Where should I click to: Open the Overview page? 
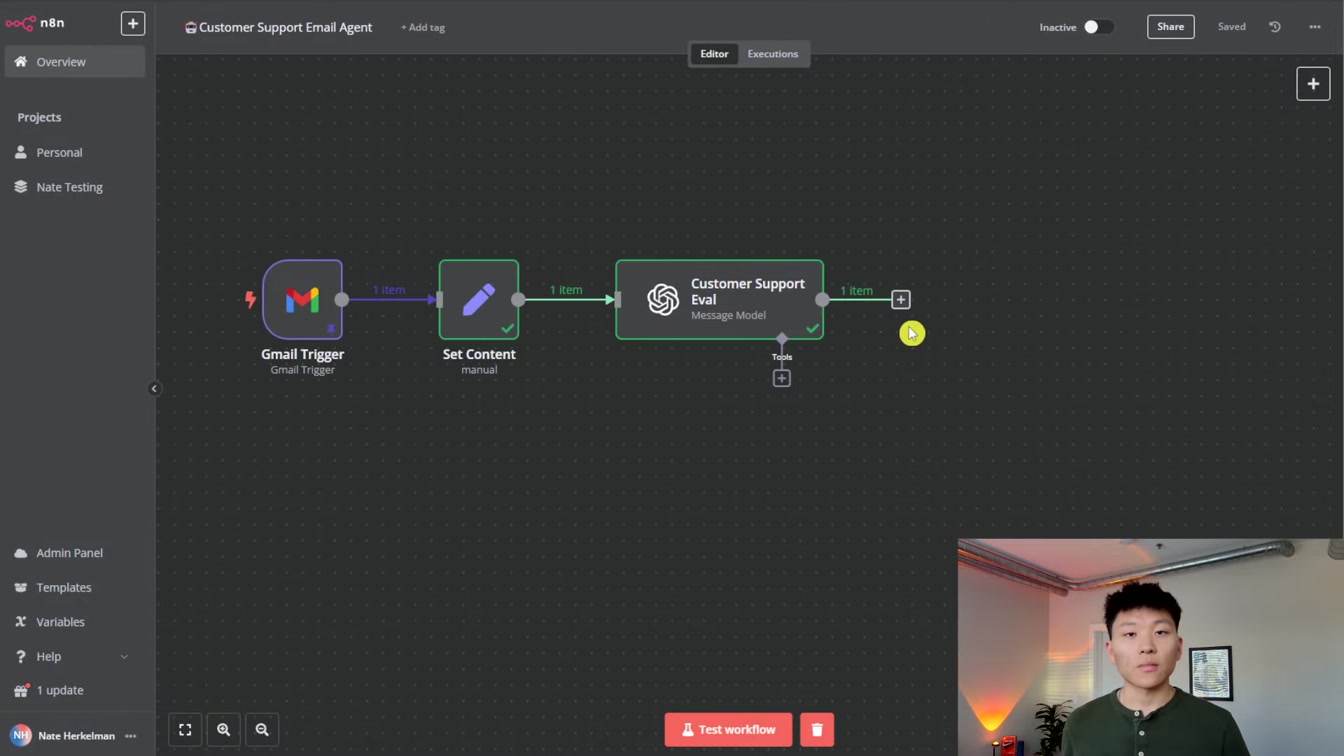[x=75, y=62]
